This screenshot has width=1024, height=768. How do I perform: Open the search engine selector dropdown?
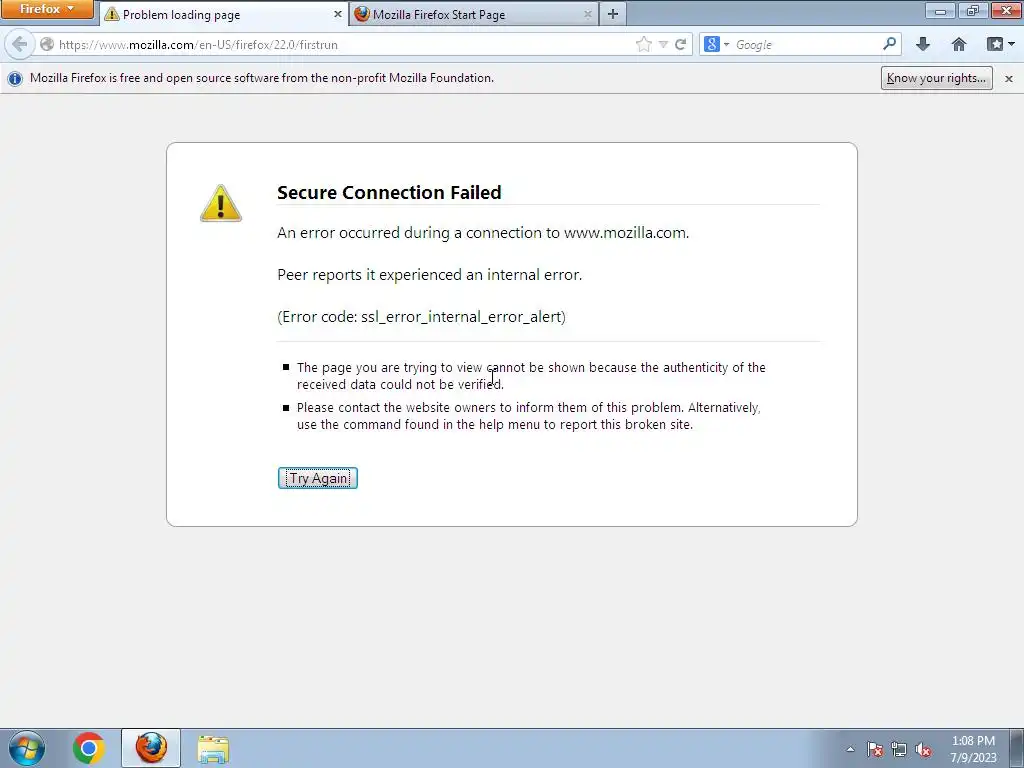click(x=716, y=44)
